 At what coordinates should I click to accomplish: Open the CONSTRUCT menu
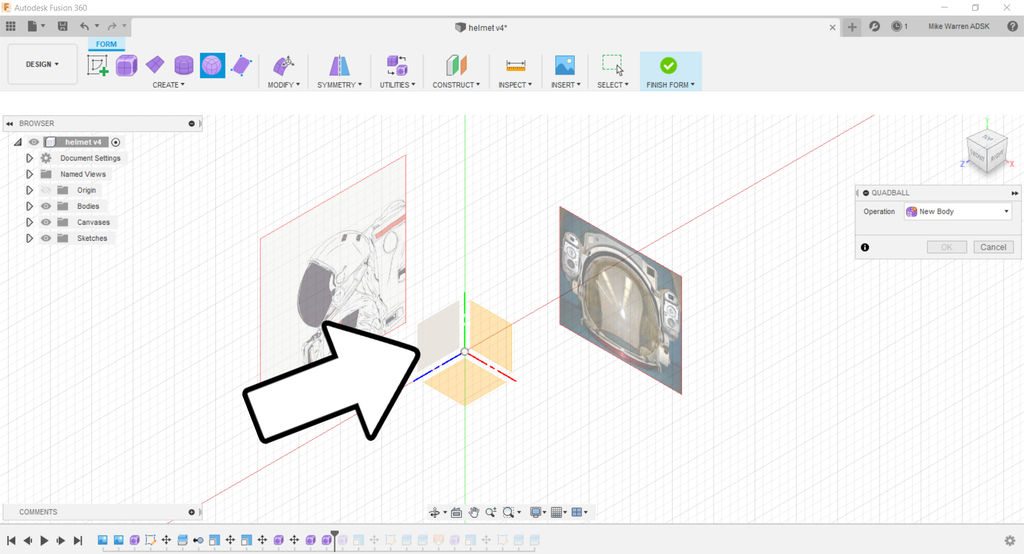pyautogui.click(x=456, y=85)
